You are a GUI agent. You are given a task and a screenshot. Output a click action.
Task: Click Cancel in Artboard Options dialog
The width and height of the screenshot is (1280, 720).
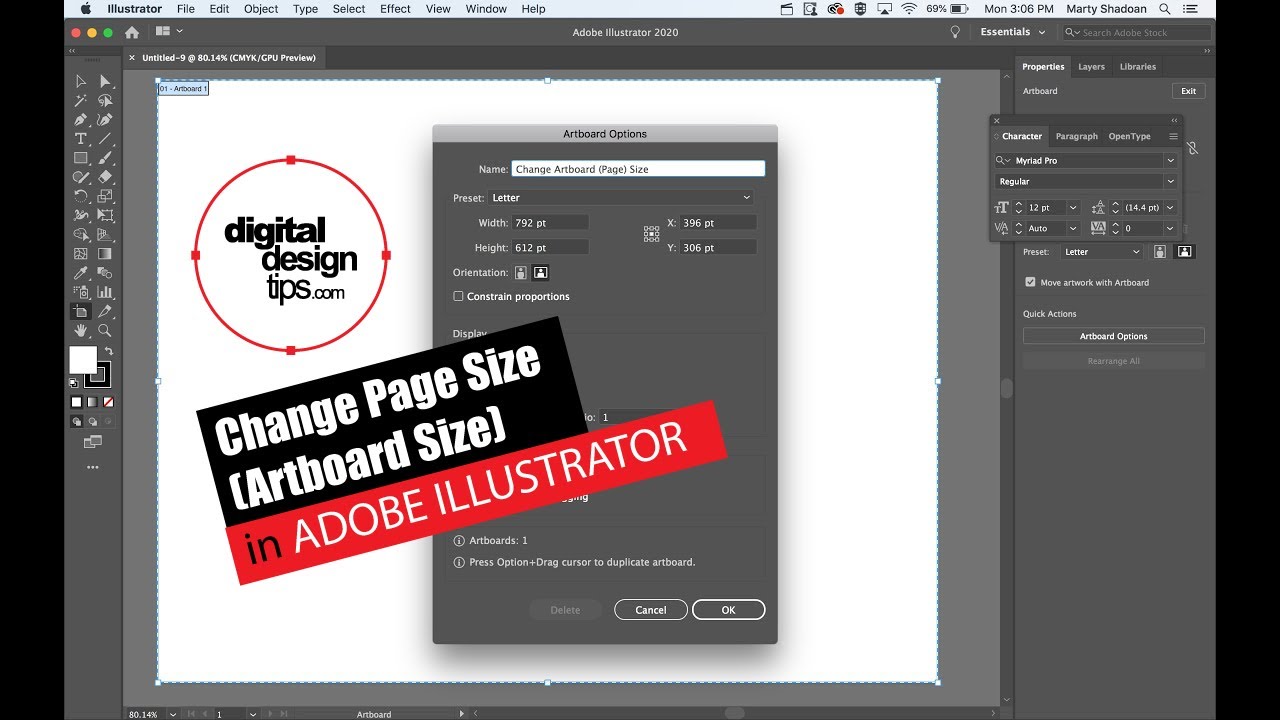(x=651, y=610)
